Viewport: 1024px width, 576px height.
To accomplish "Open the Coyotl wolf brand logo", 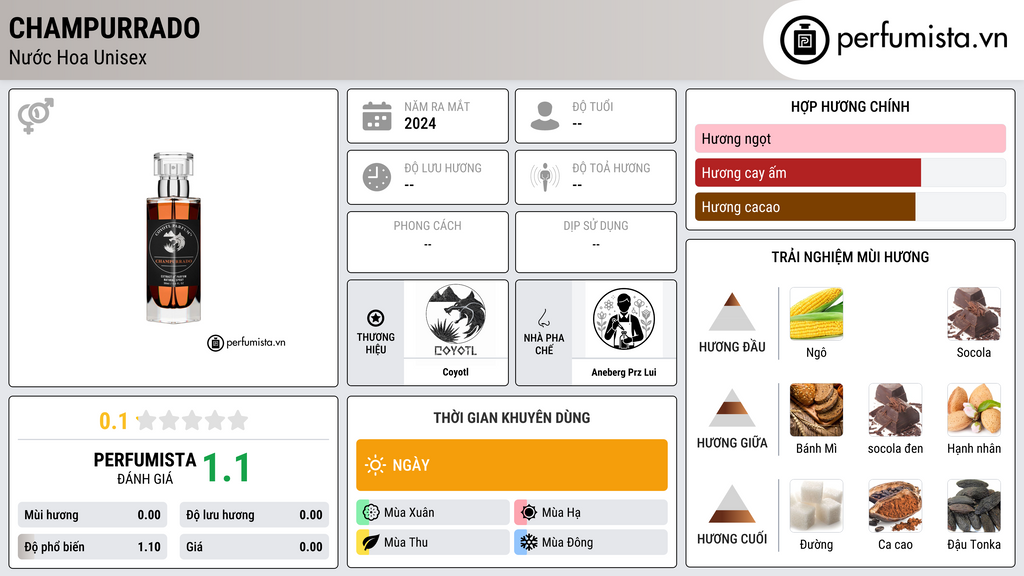I will pos(455,320).
